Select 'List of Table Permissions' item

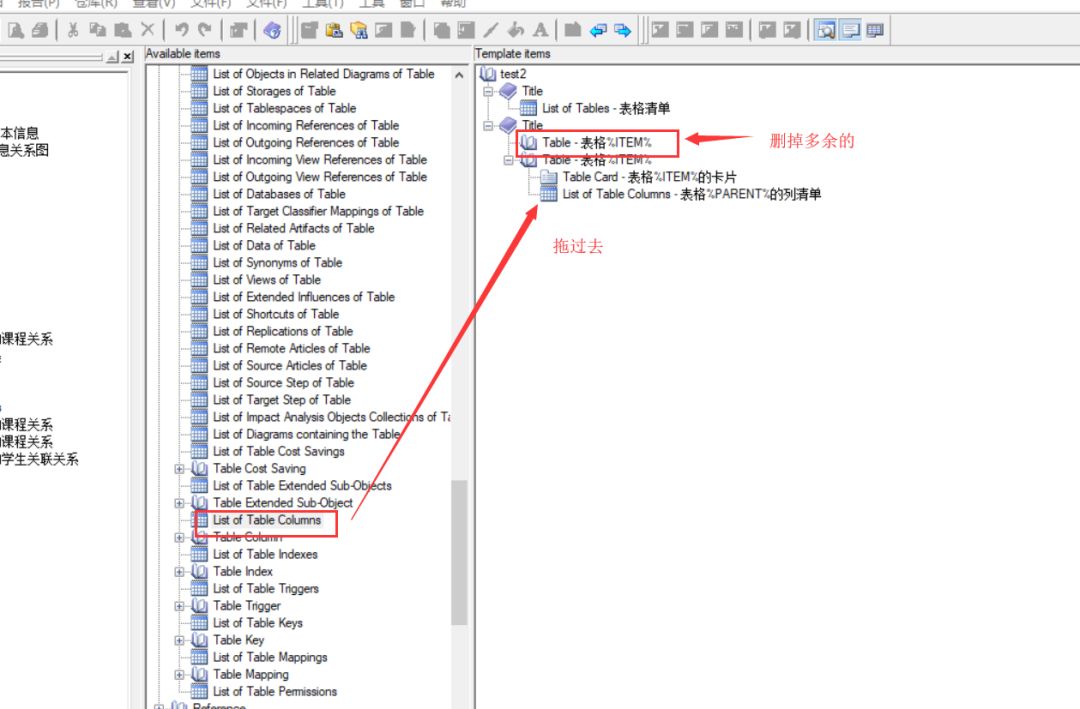[x=275, y=691]
